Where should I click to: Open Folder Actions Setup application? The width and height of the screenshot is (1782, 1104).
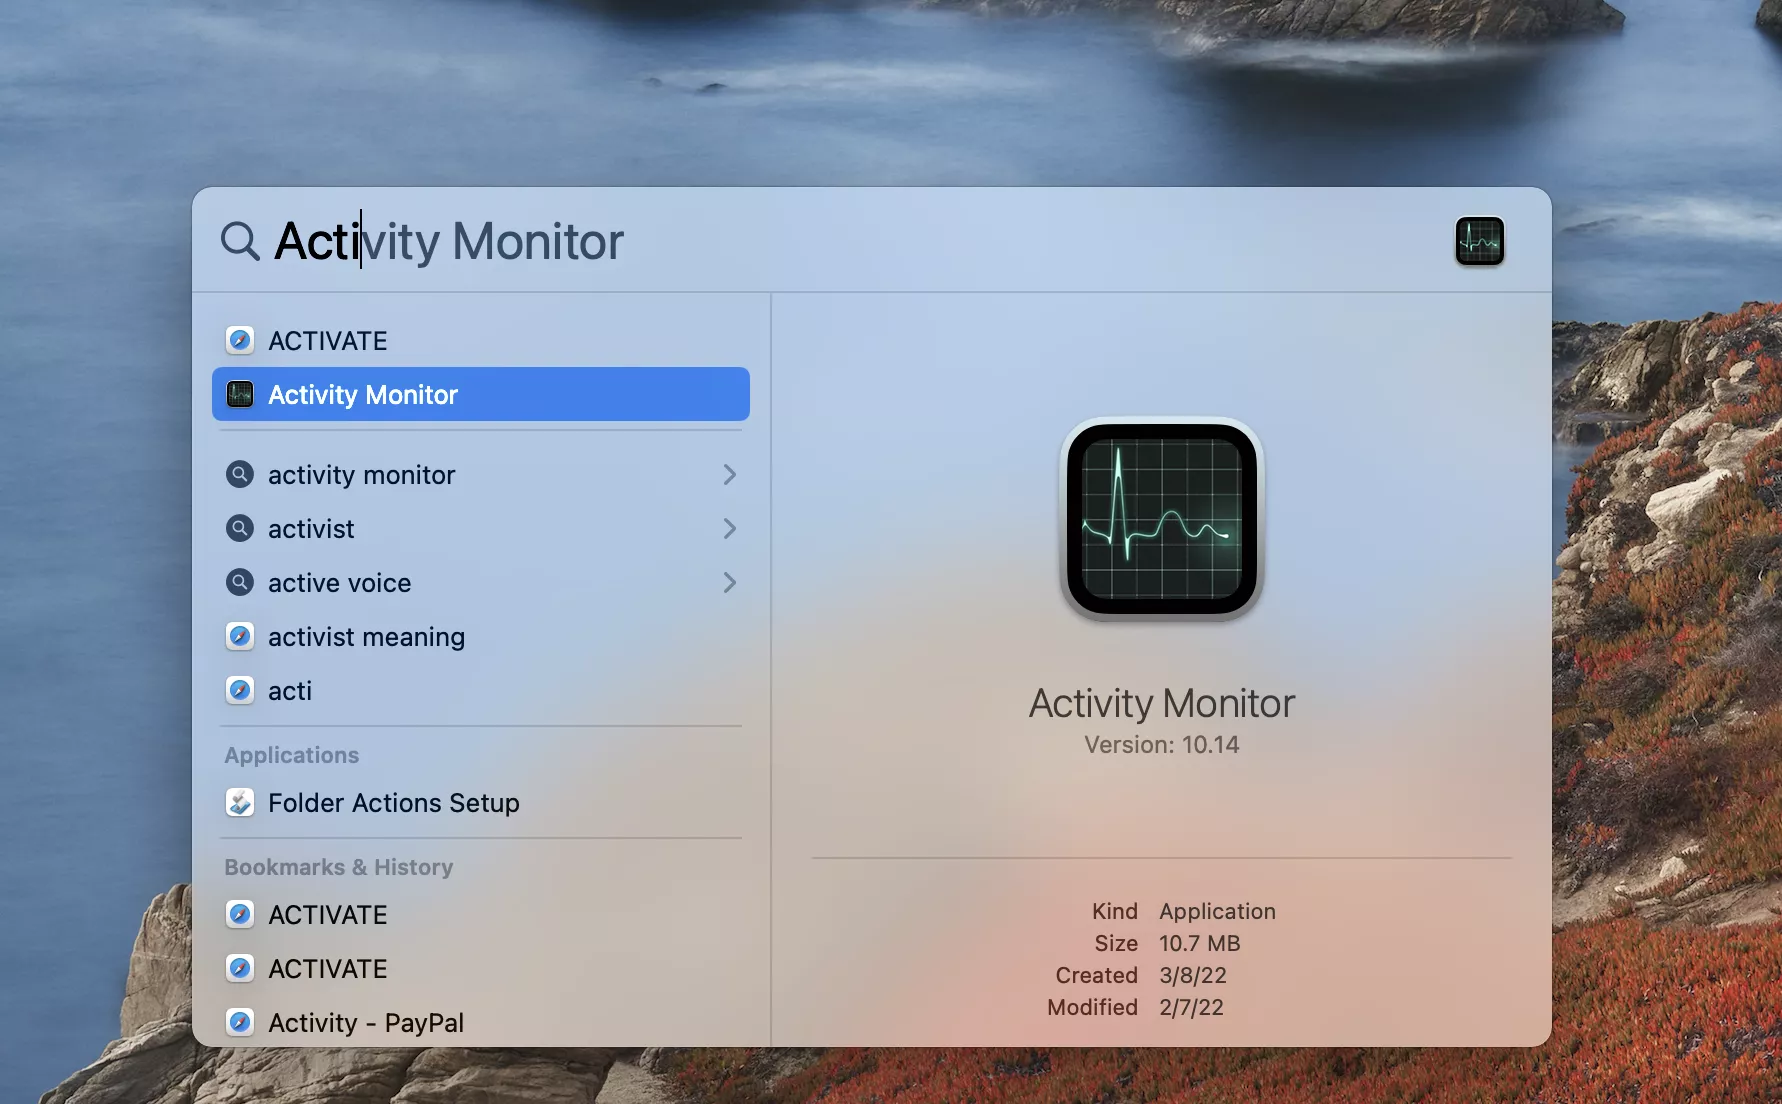[x=394, y=803]
